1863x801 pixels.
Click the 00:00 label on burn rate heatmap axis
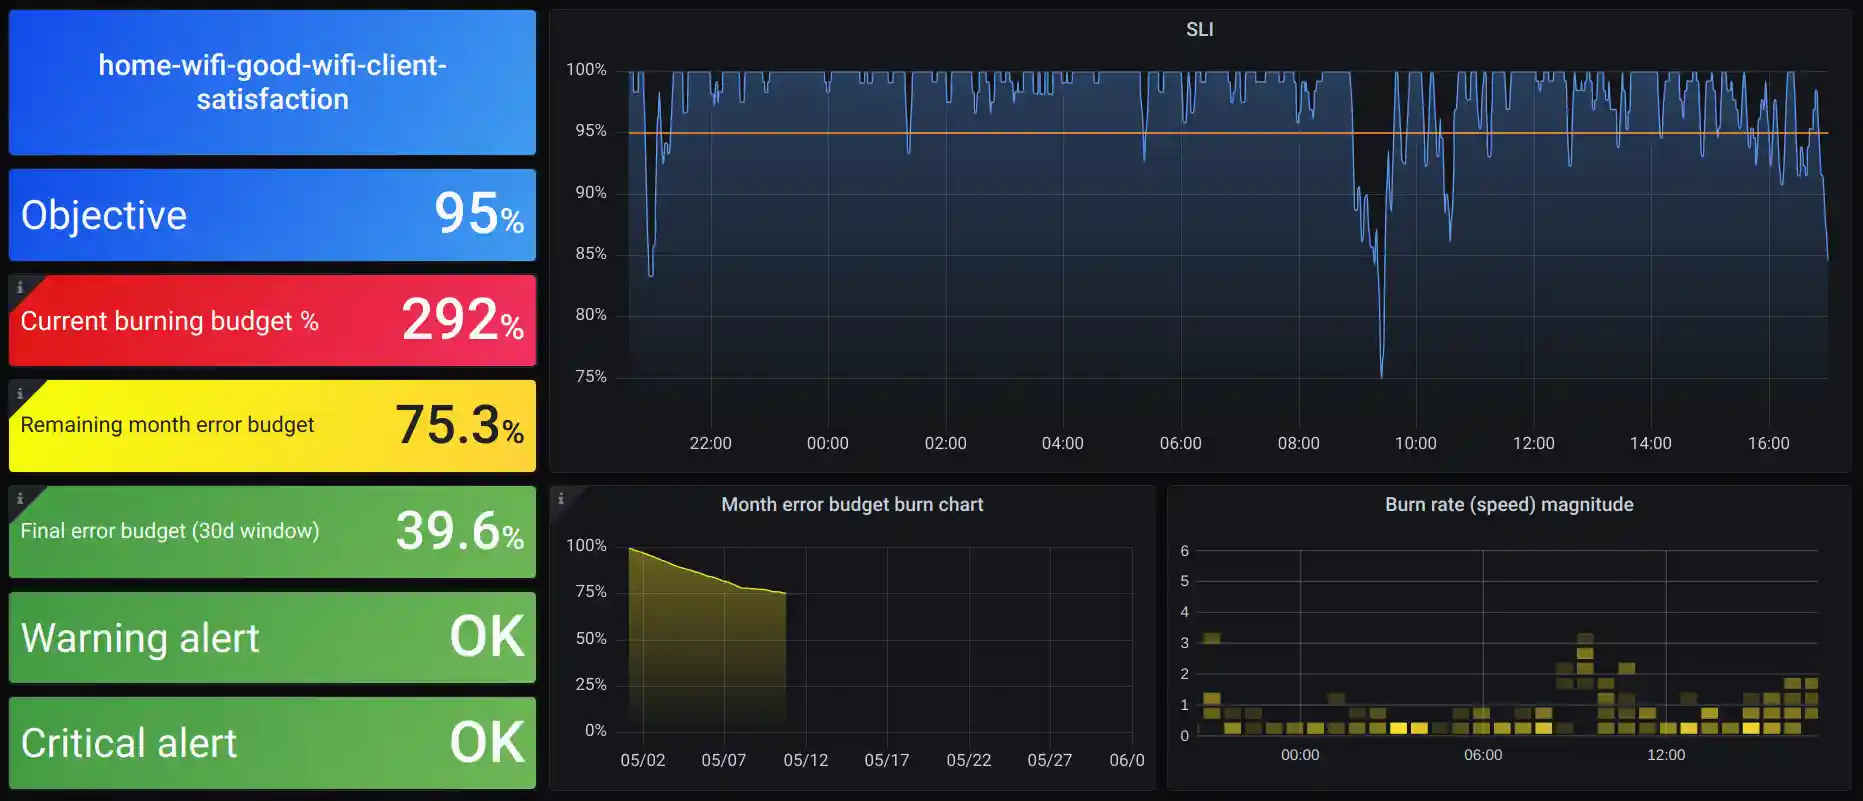1299,755
